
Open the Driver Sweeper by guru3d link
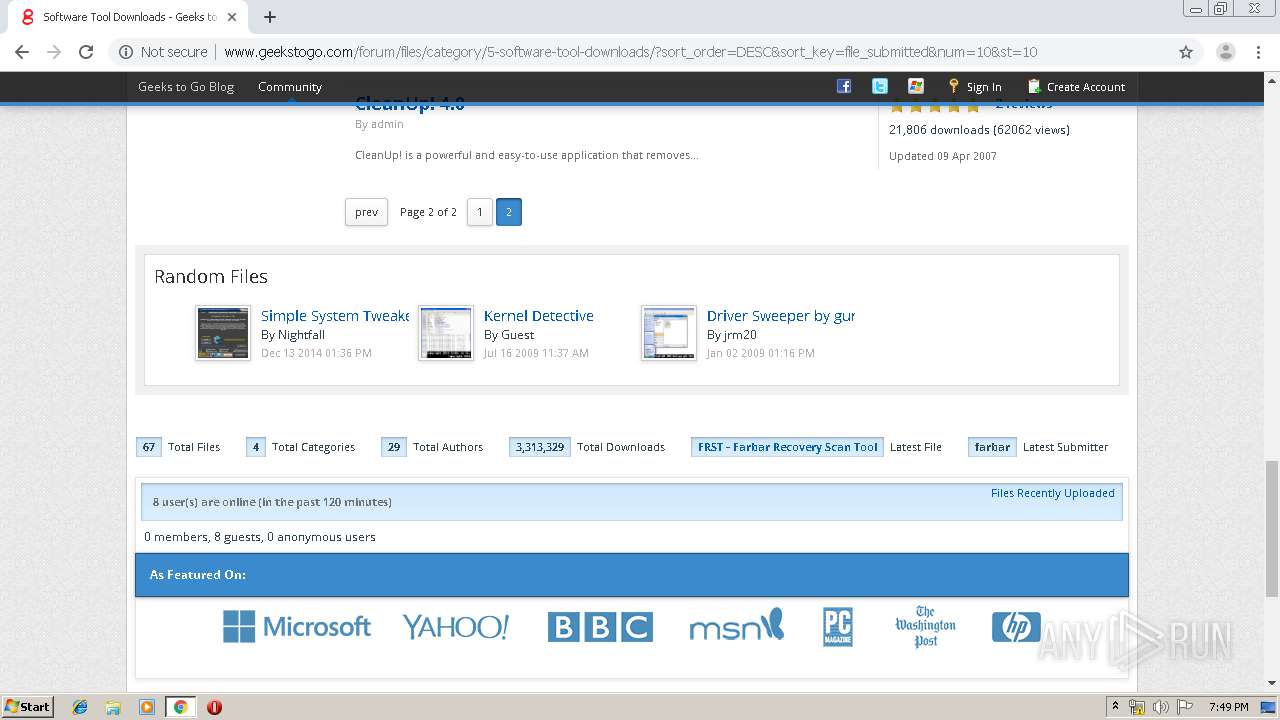pos(781,316)
